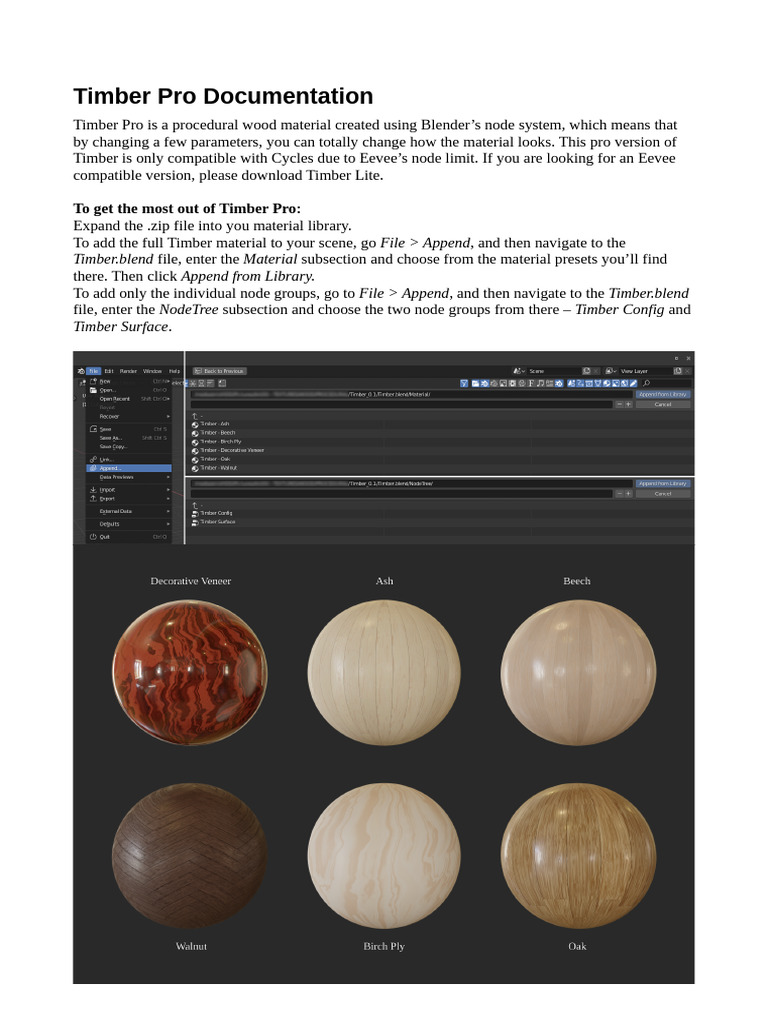
Task: Click the Export arrow icon in File menu
Action: click(x=93, y=498)
